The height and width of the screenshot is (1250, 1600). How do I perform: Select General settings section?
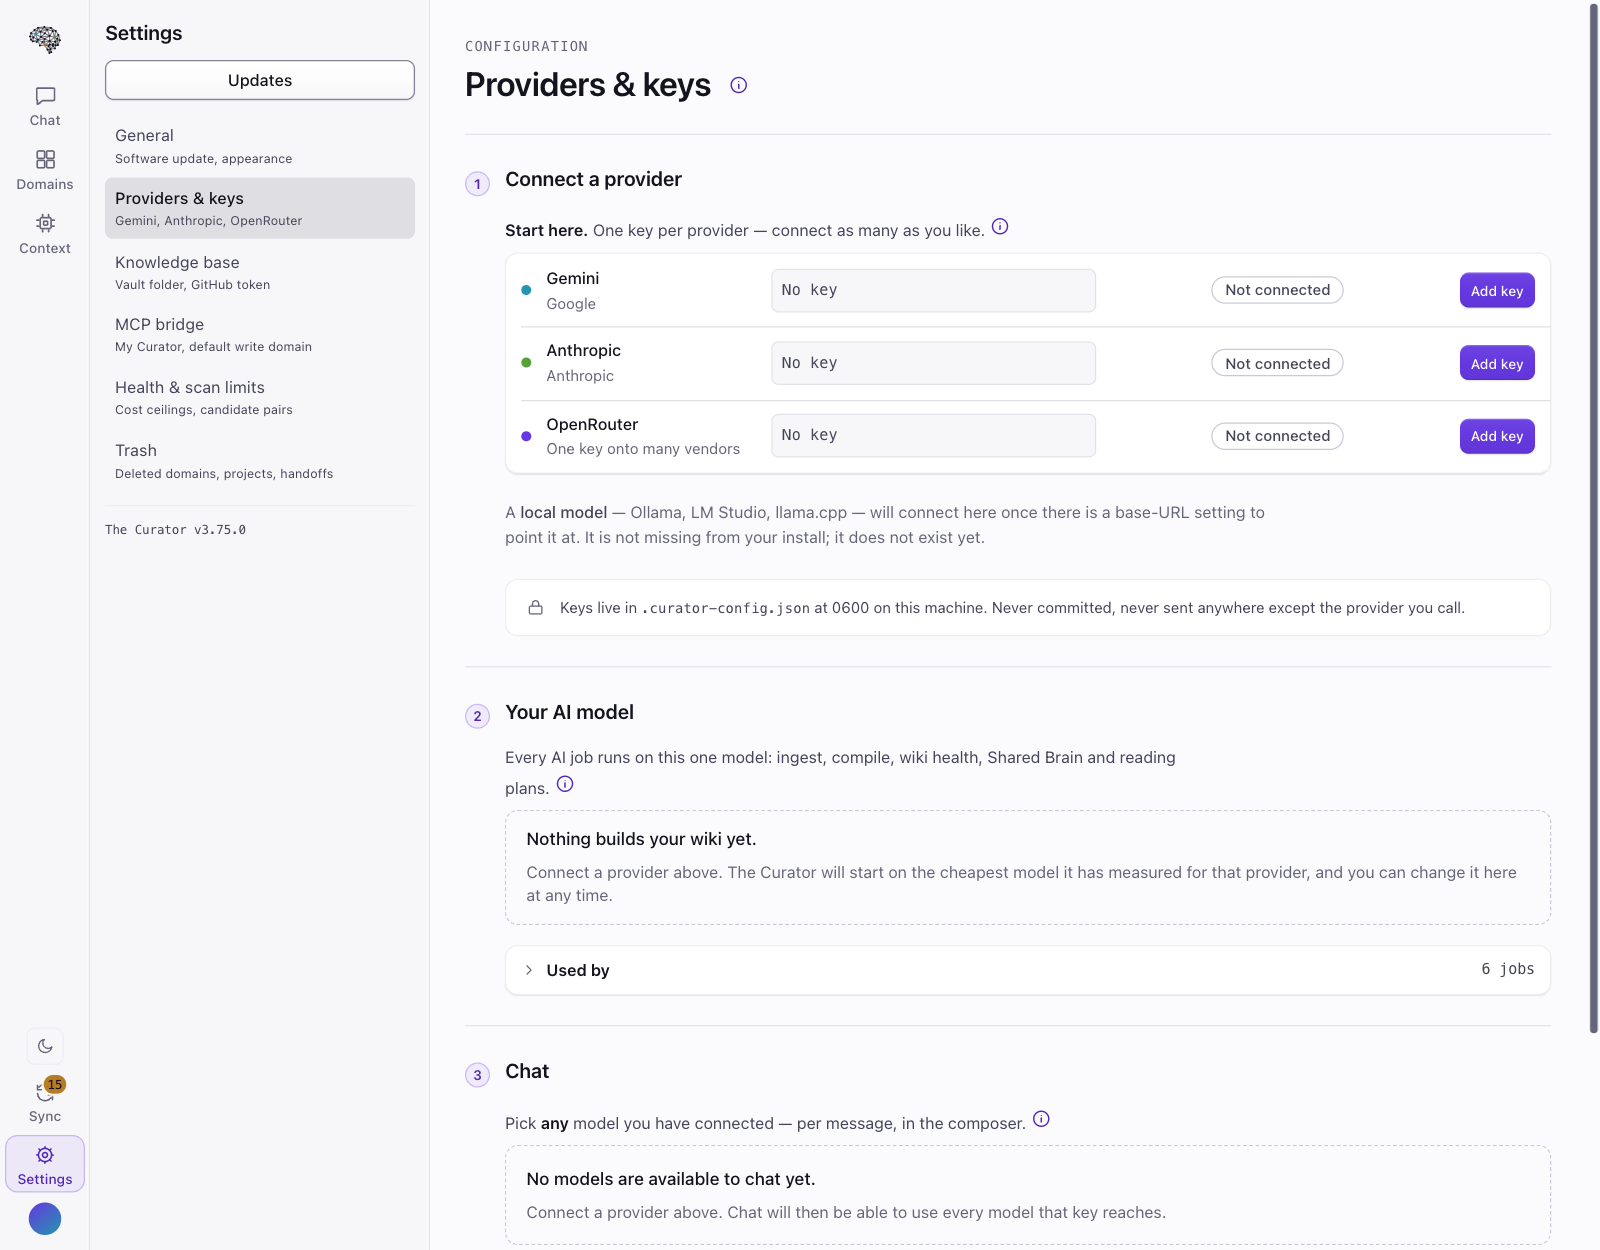[x=260, y=146]
